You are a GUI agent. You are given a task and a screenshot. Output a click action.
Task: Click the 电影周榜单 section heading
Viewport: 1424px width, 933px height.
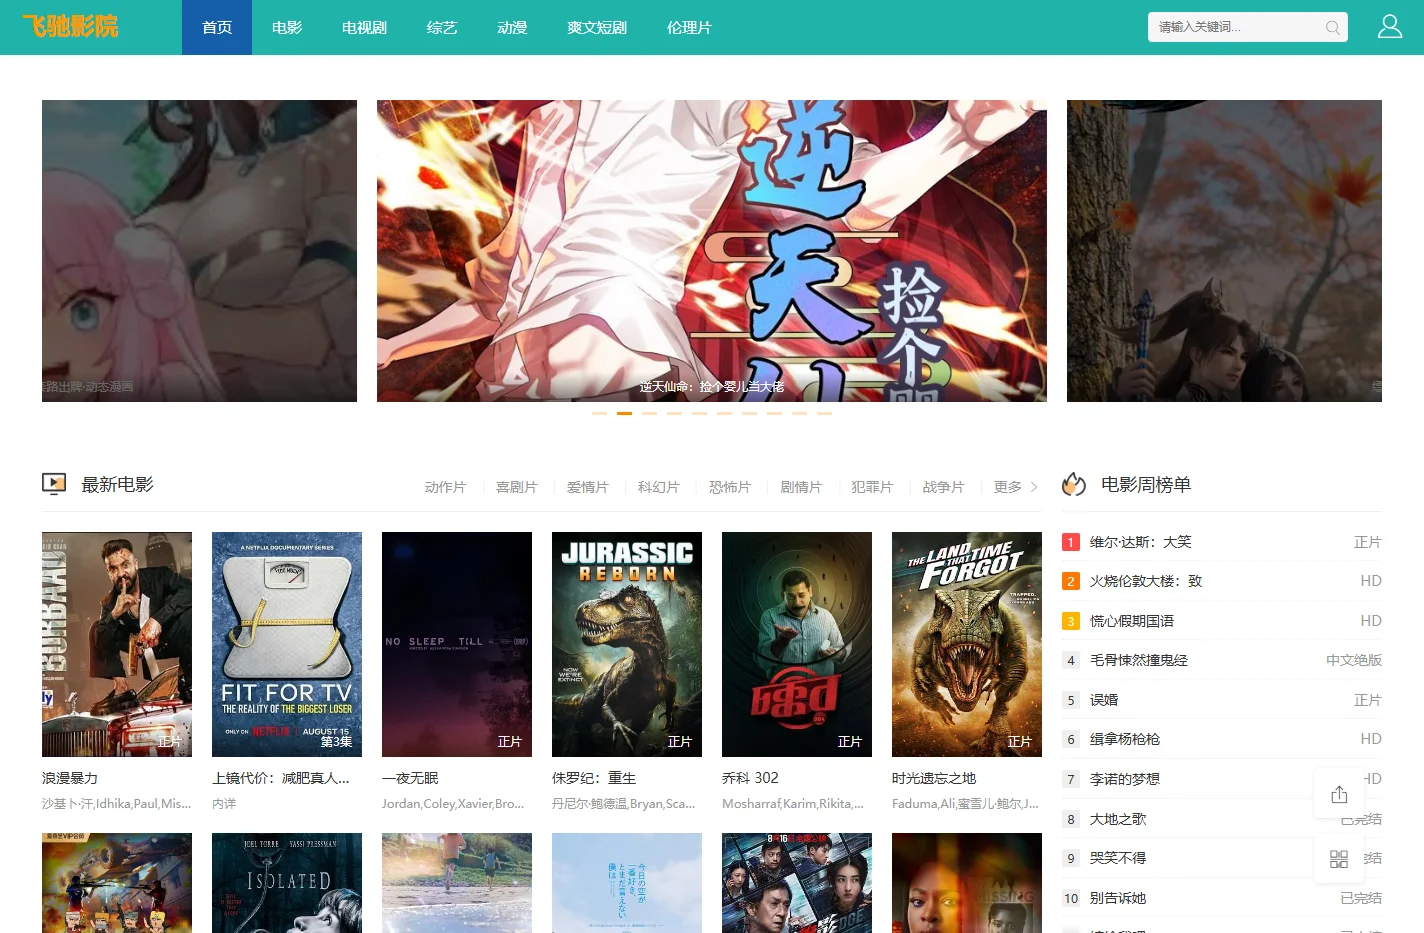click(1146, 485)
